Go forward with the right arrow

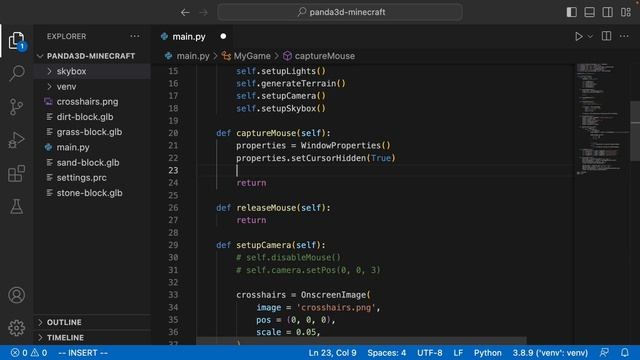[x=203, y=12]
